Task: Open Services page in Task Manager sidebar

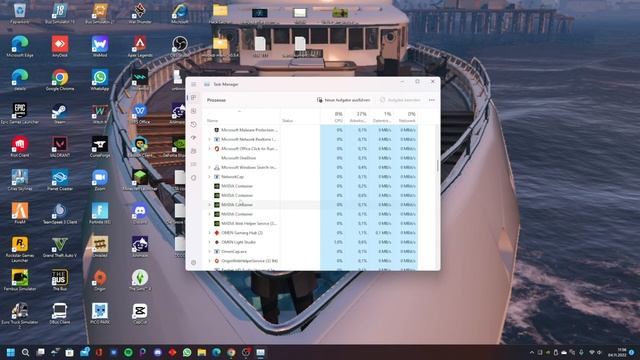Action: 193,178
